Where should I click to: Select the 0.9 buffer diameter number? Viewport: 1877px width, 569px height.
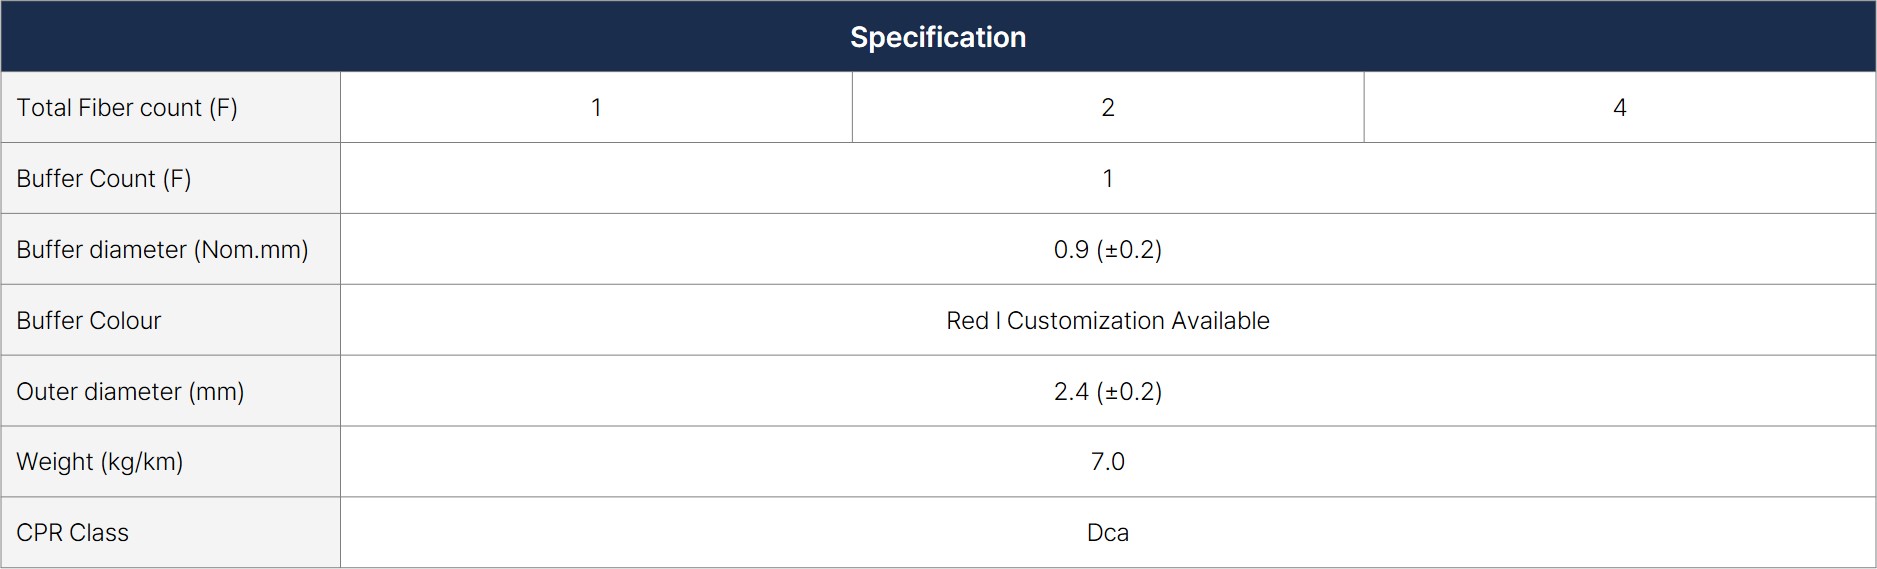pyautogui.click(x=1071, y=250)
